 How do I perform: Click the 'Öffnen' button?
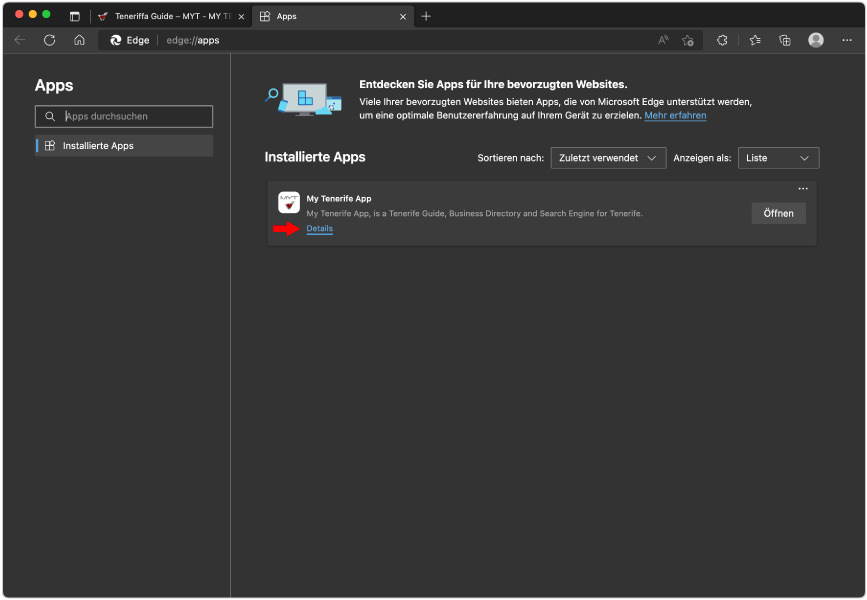click(778, 213)
